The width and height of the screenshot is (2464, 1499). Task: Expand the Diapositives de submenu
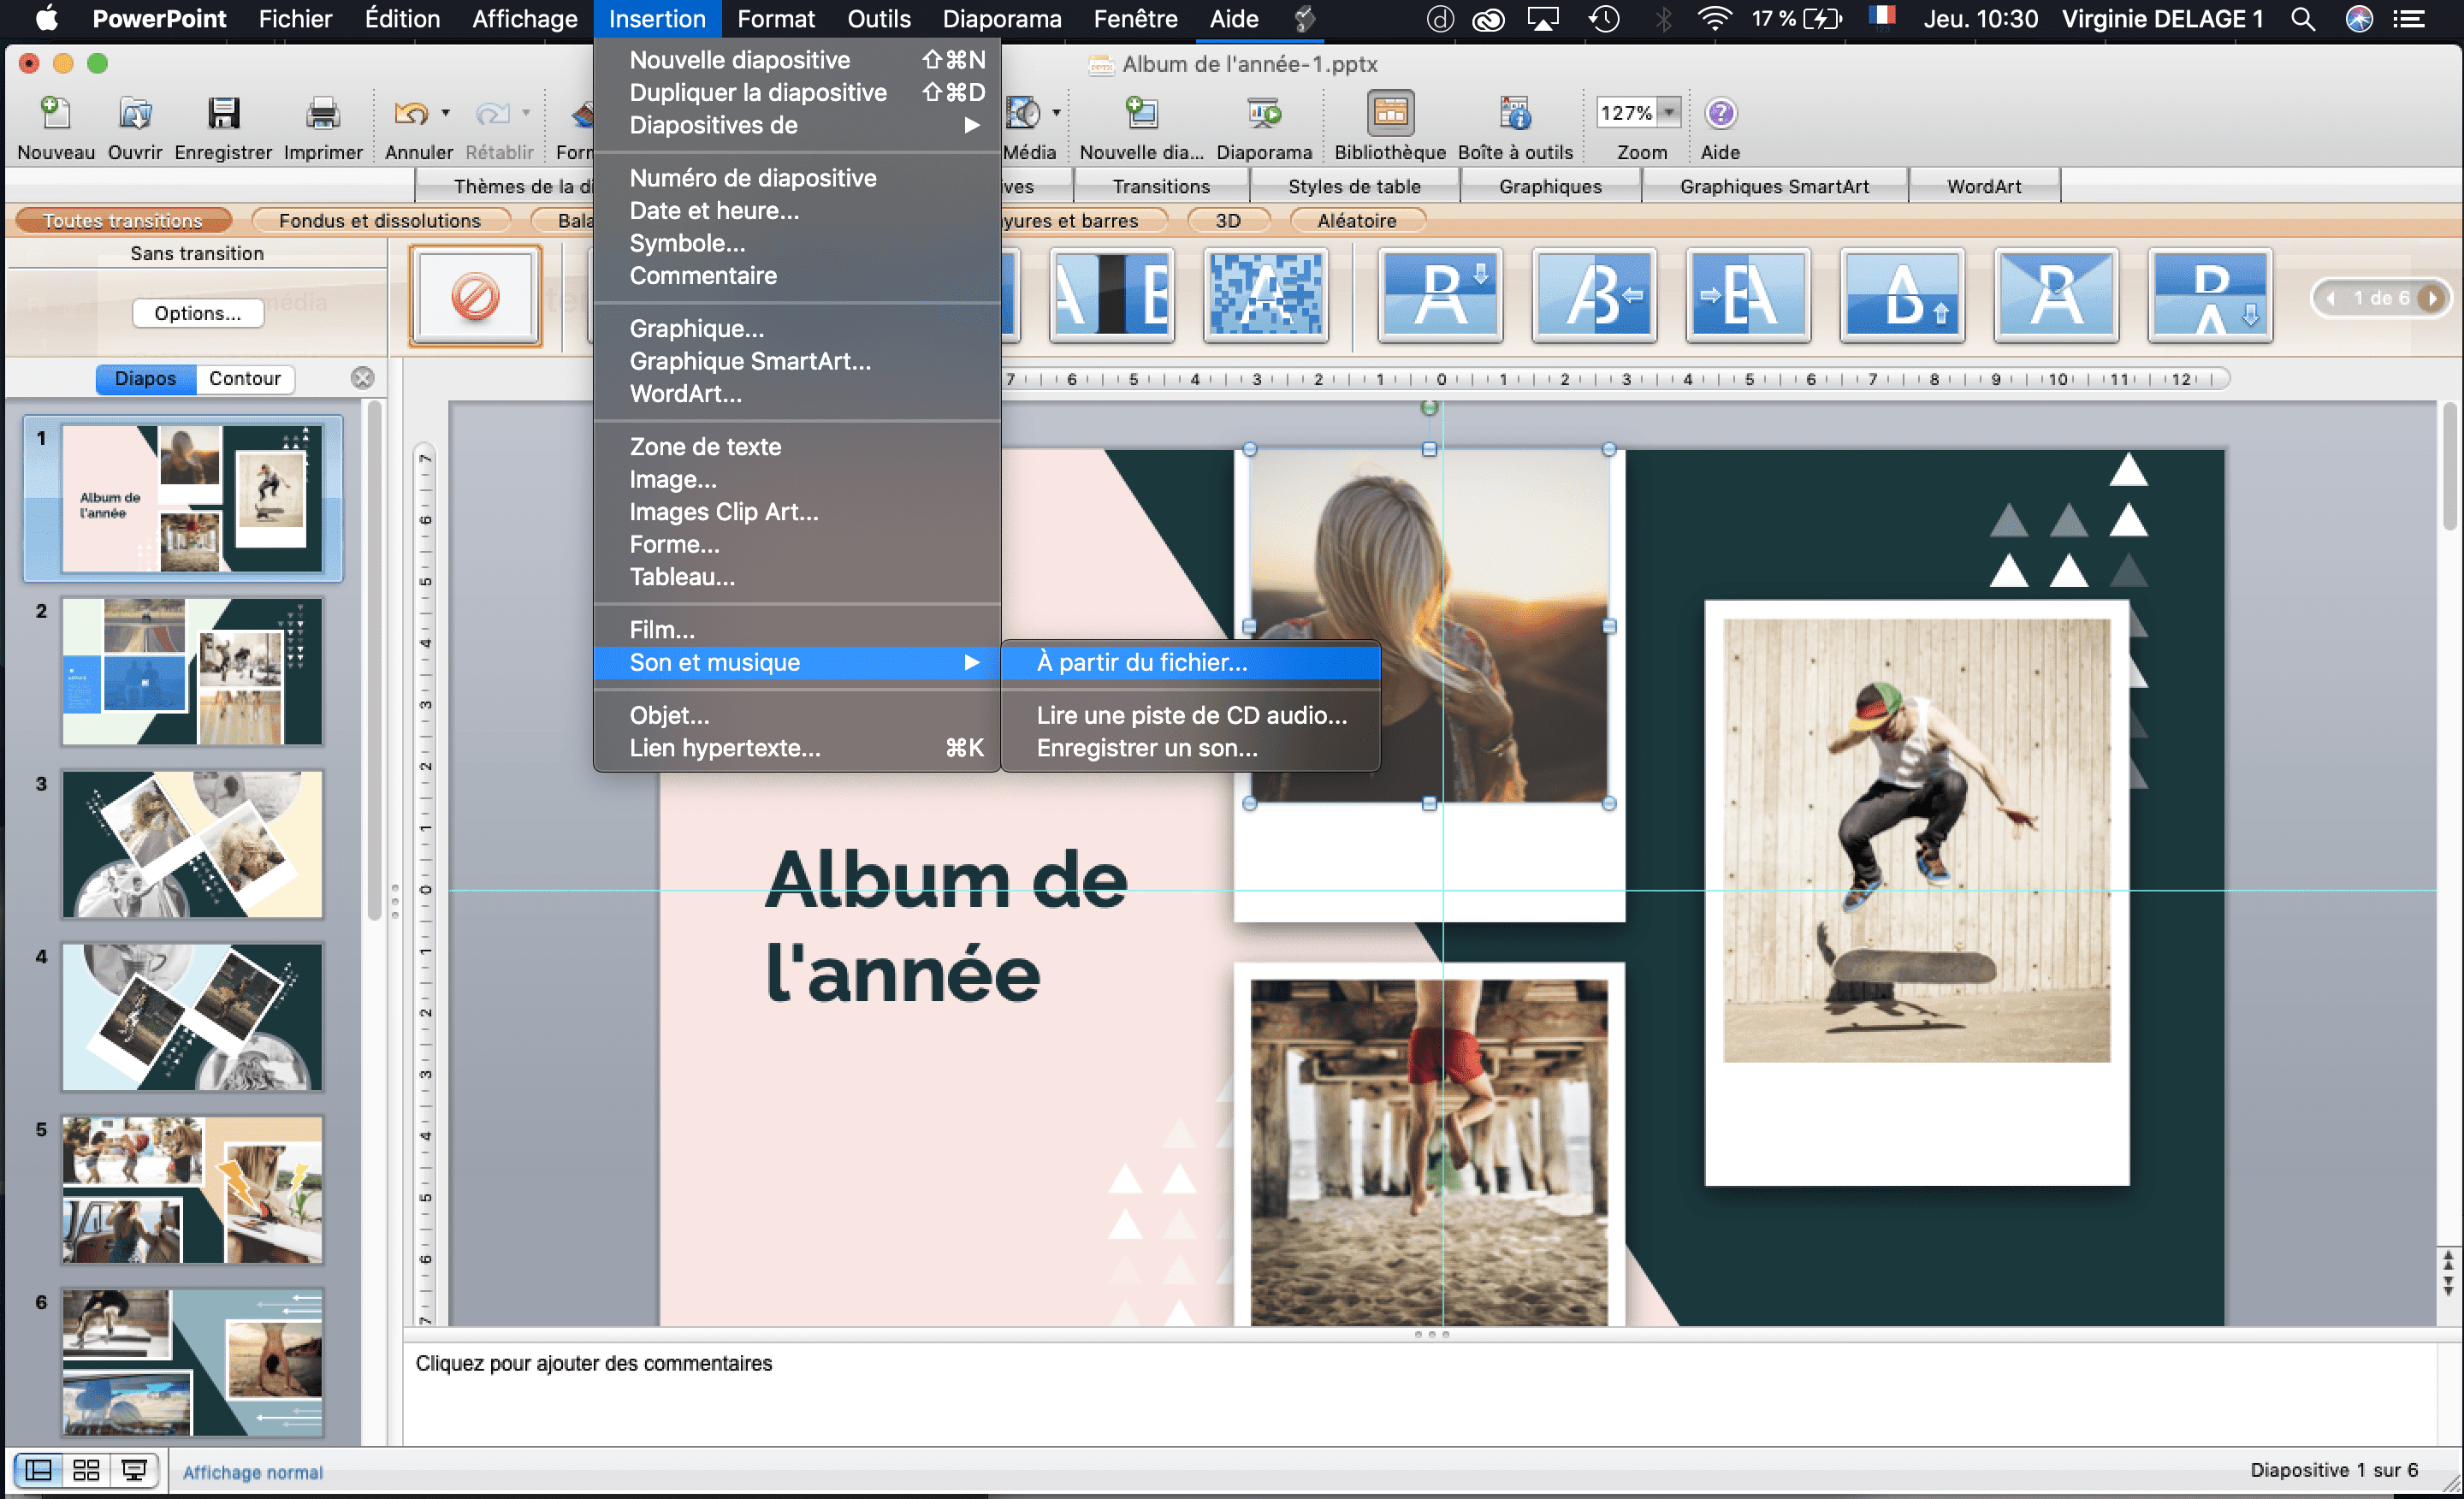pos(799,123)
